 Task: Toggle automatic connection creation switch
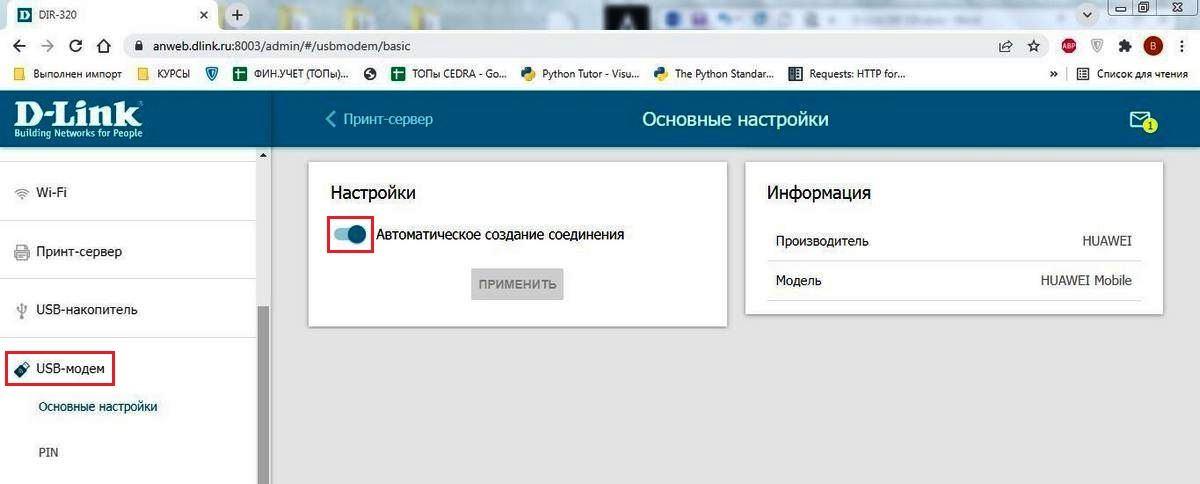(x=350, y=234)
